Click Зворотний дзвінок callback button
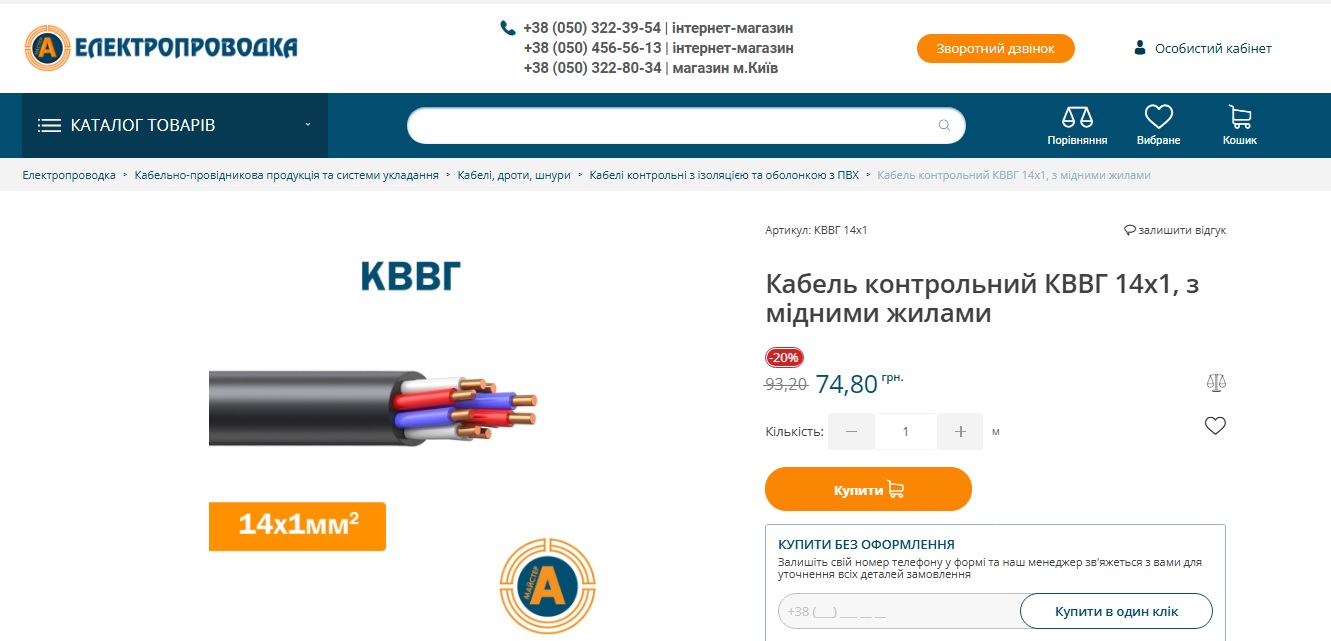 tap(995, 48)
